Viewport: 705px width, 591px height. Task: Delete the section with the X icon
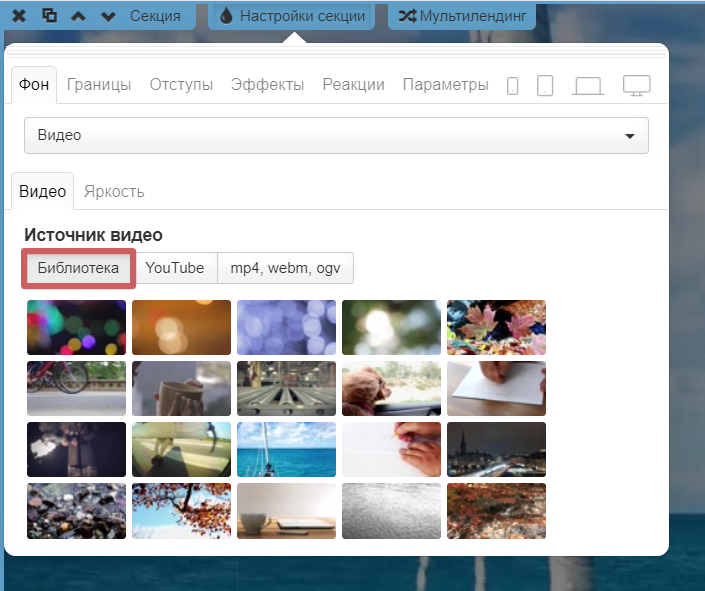point(19,16)
